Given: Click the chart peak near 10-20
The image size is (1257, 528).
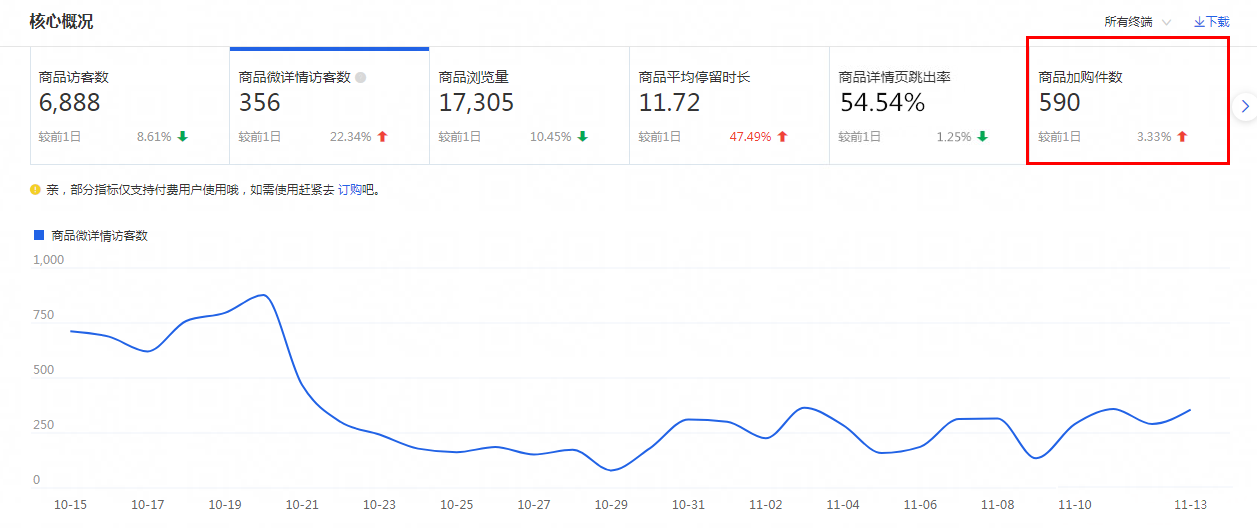Looking at the screenshot, I should tap(261, 295).
